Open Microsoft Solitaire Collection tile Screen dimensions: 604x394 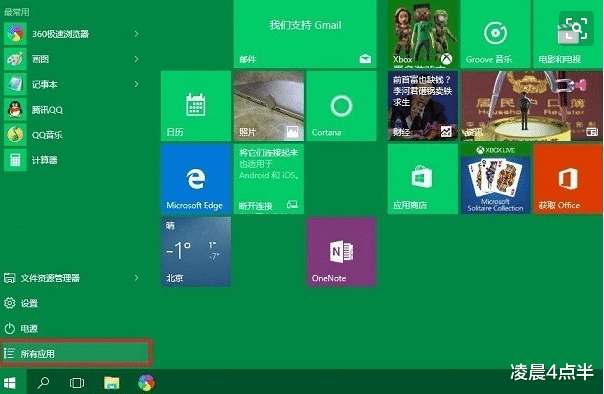click(x=495, y=179)
